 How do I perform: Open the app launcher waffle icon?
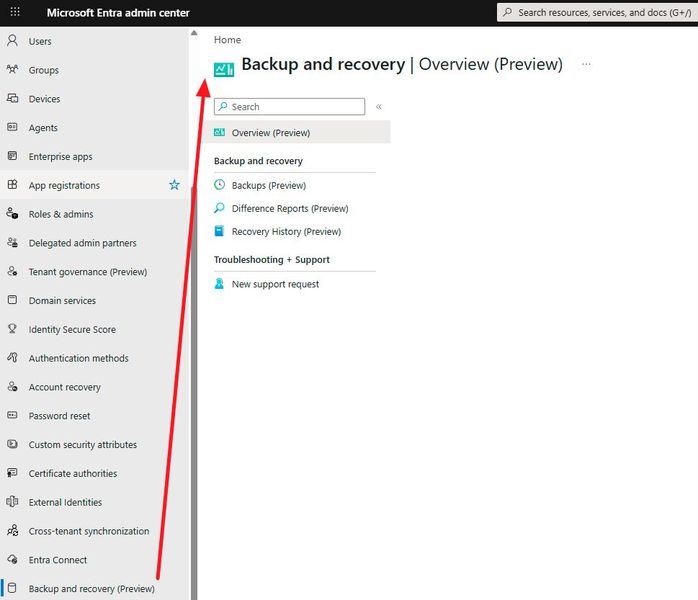click(15, 12)
